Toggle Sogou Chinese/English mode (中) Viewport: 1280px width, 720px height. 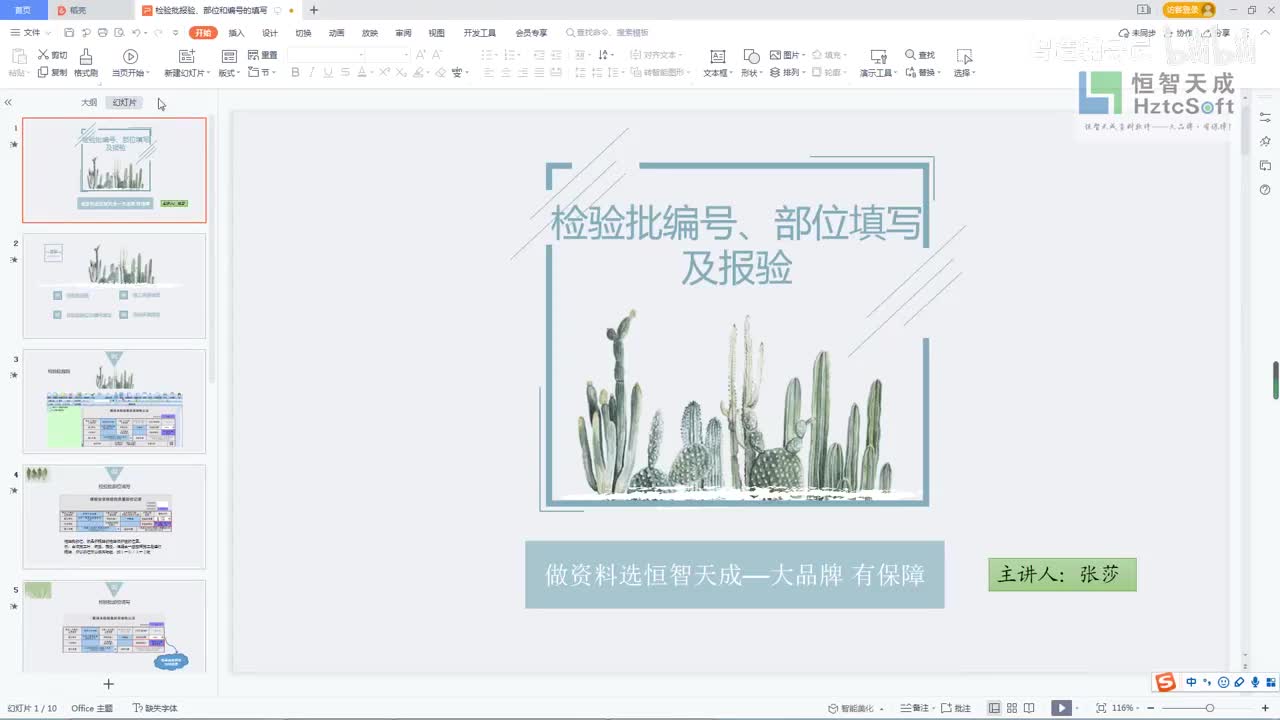(1191, 682)
